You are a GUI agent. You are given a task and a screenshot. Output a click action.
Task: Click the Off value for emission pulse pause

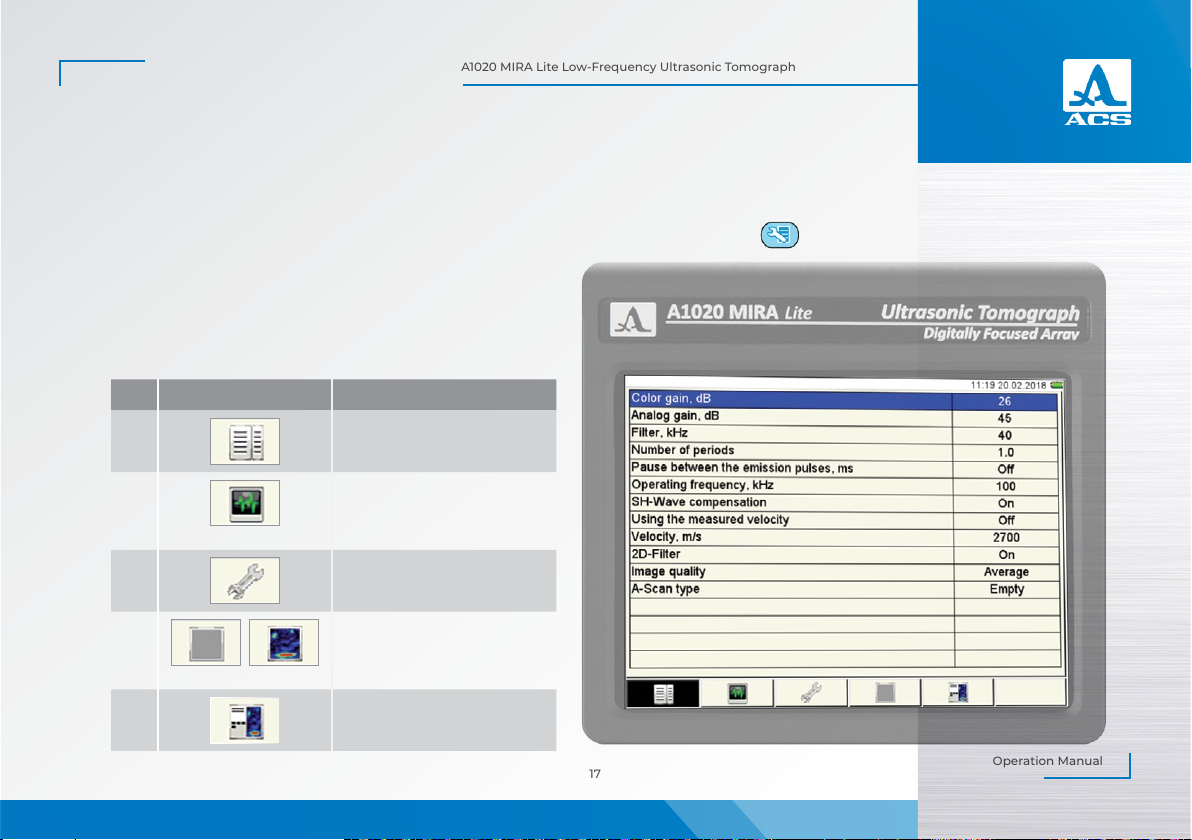tap(1006, 469)
